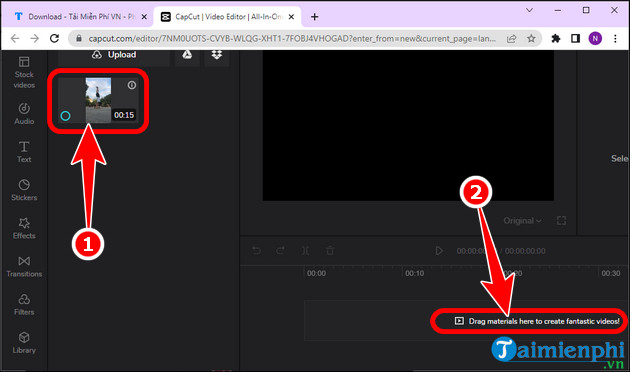The width and height of the screenshot is (630, 372).
Task: Expand the tab search chevron
Action: (x=530, y=10)
